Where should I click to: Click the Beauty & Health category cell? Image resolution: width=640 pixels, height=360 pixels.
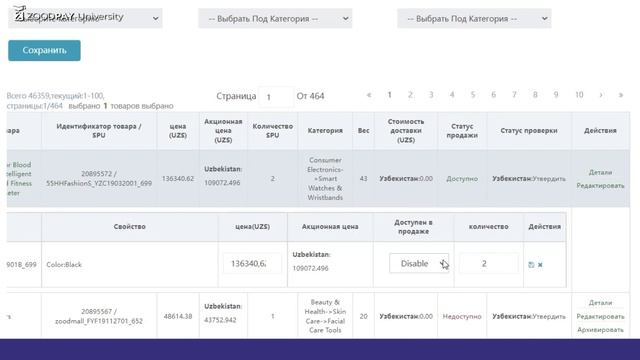325,316
